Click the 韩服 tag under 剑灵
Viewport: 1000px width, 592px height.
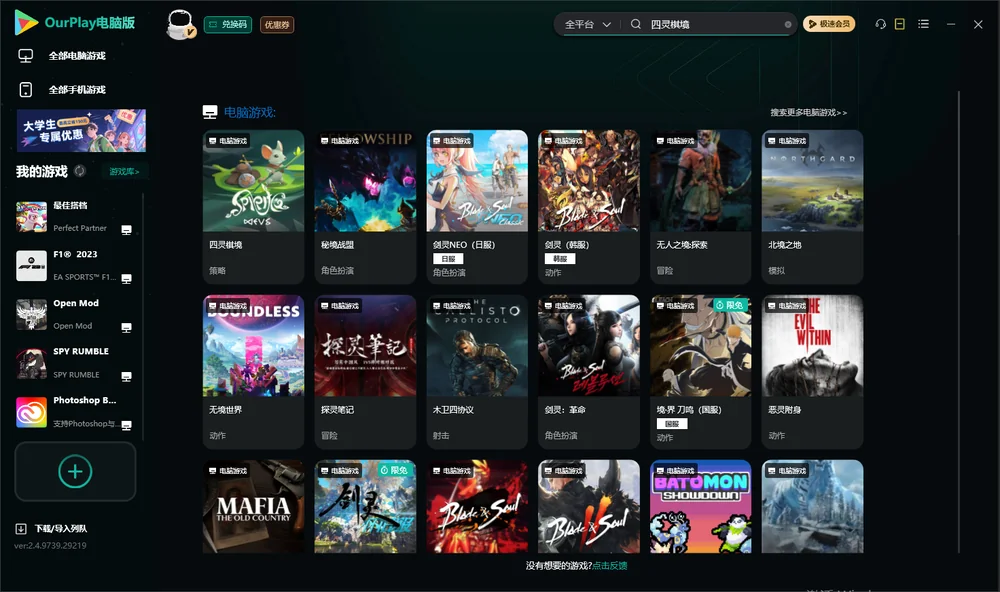click(x=560, y=258)
